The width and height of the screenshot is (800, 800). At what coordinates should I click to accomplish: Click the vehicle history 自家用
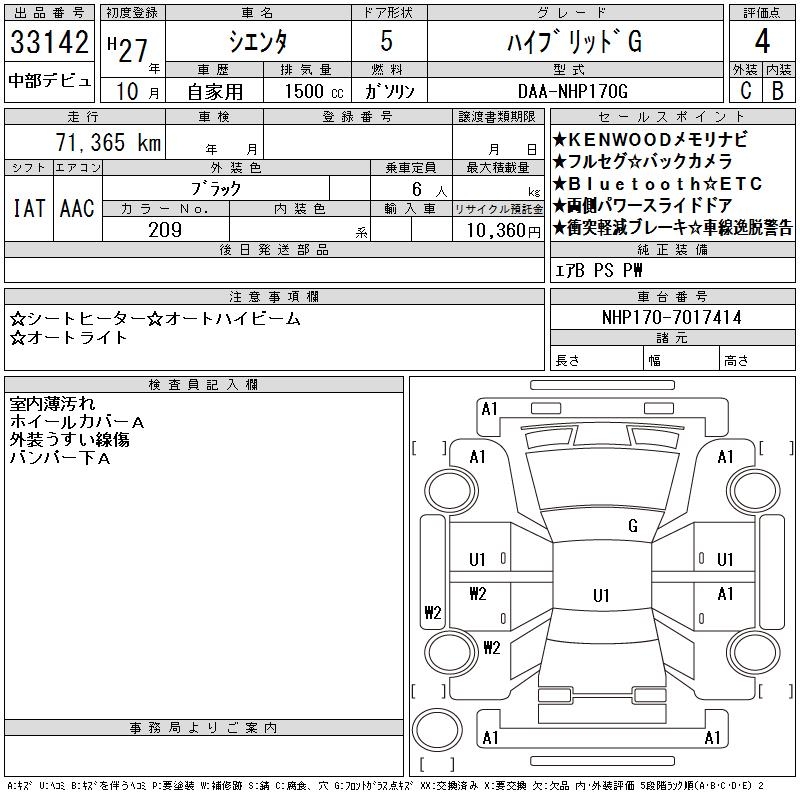tap(215, 92)
